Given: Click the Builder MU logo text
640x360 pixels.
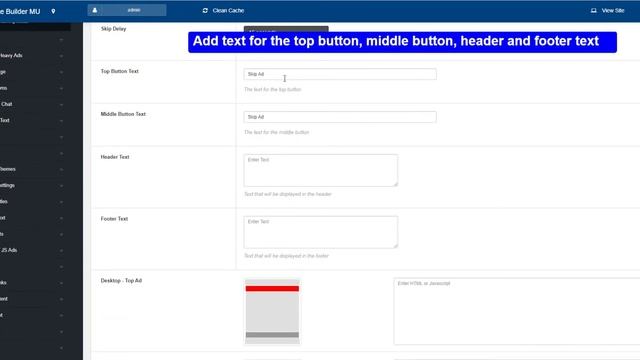Looking at the screenshot, I should coord(20,11).
